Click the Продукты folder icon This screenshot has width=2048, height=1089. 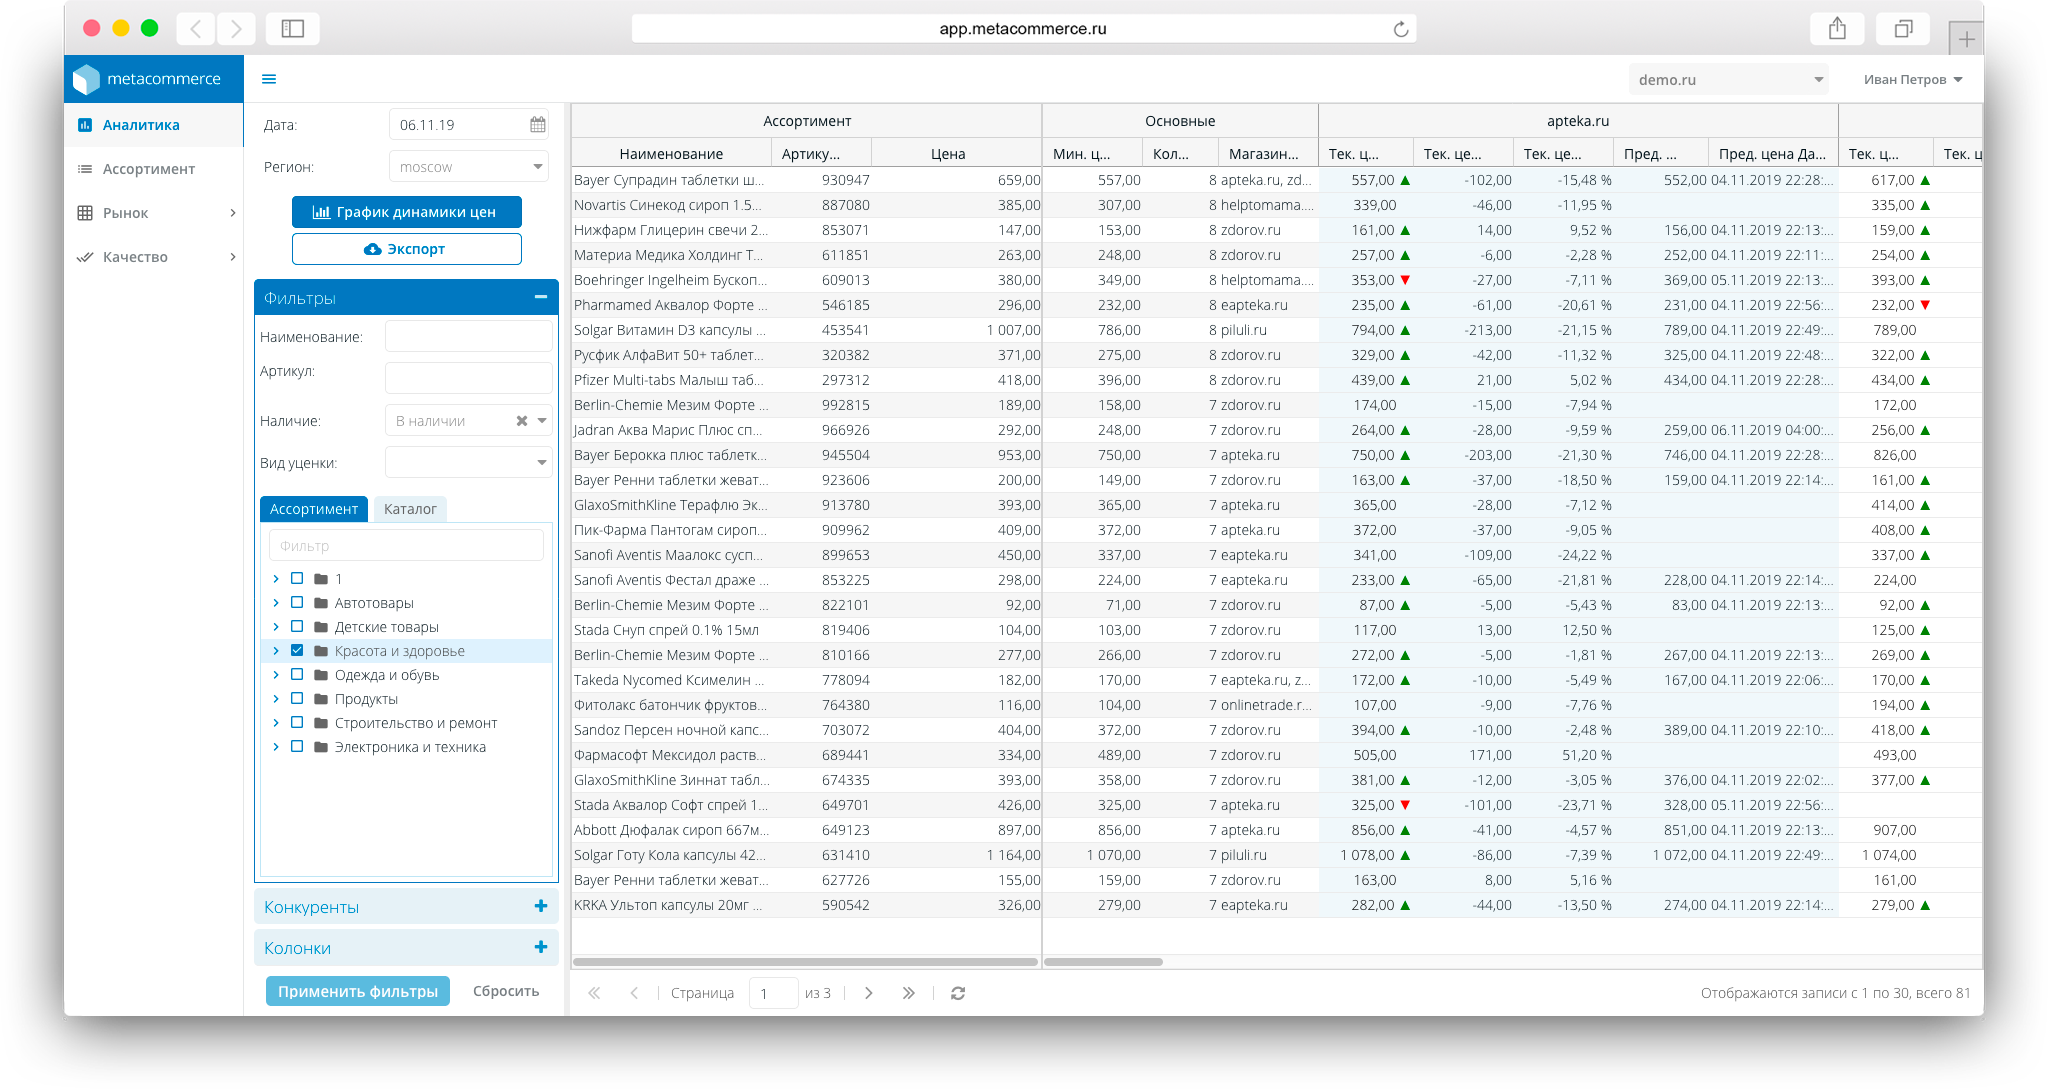coord(321,699)
